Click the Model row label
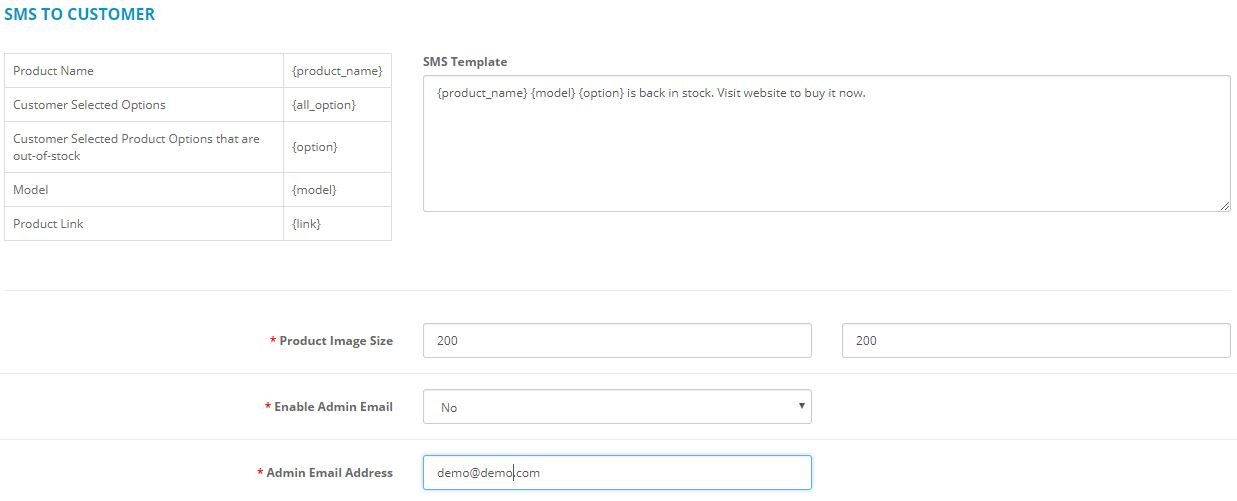1237x501 pixels. pyautogui.click(x=30, y=190)
